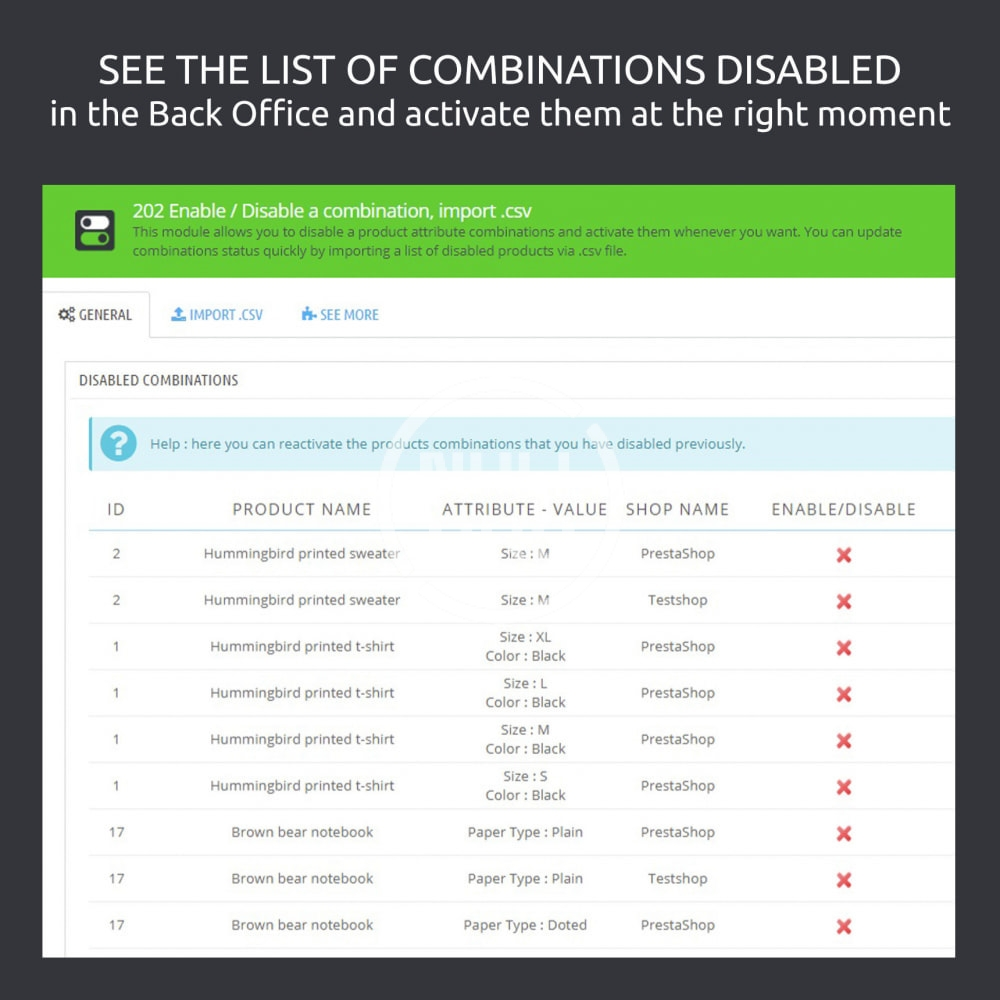Reactivate the Size L Black t-shirt combination
This screenshot has width=1000, height=1000.
844,694
